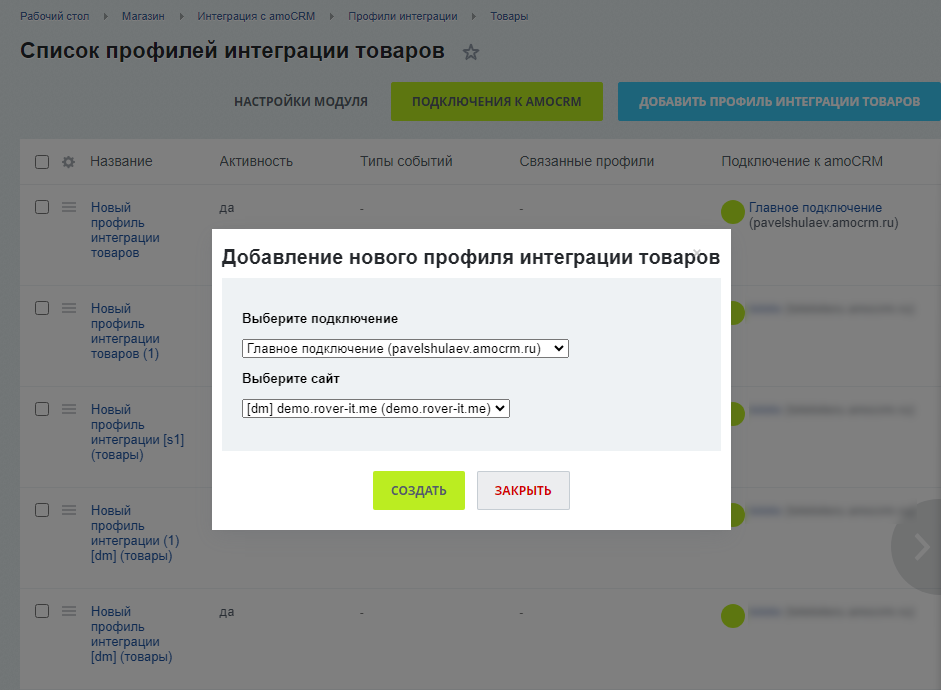
Task: Click 'да' activity value in last row
Action: (226, 612)
